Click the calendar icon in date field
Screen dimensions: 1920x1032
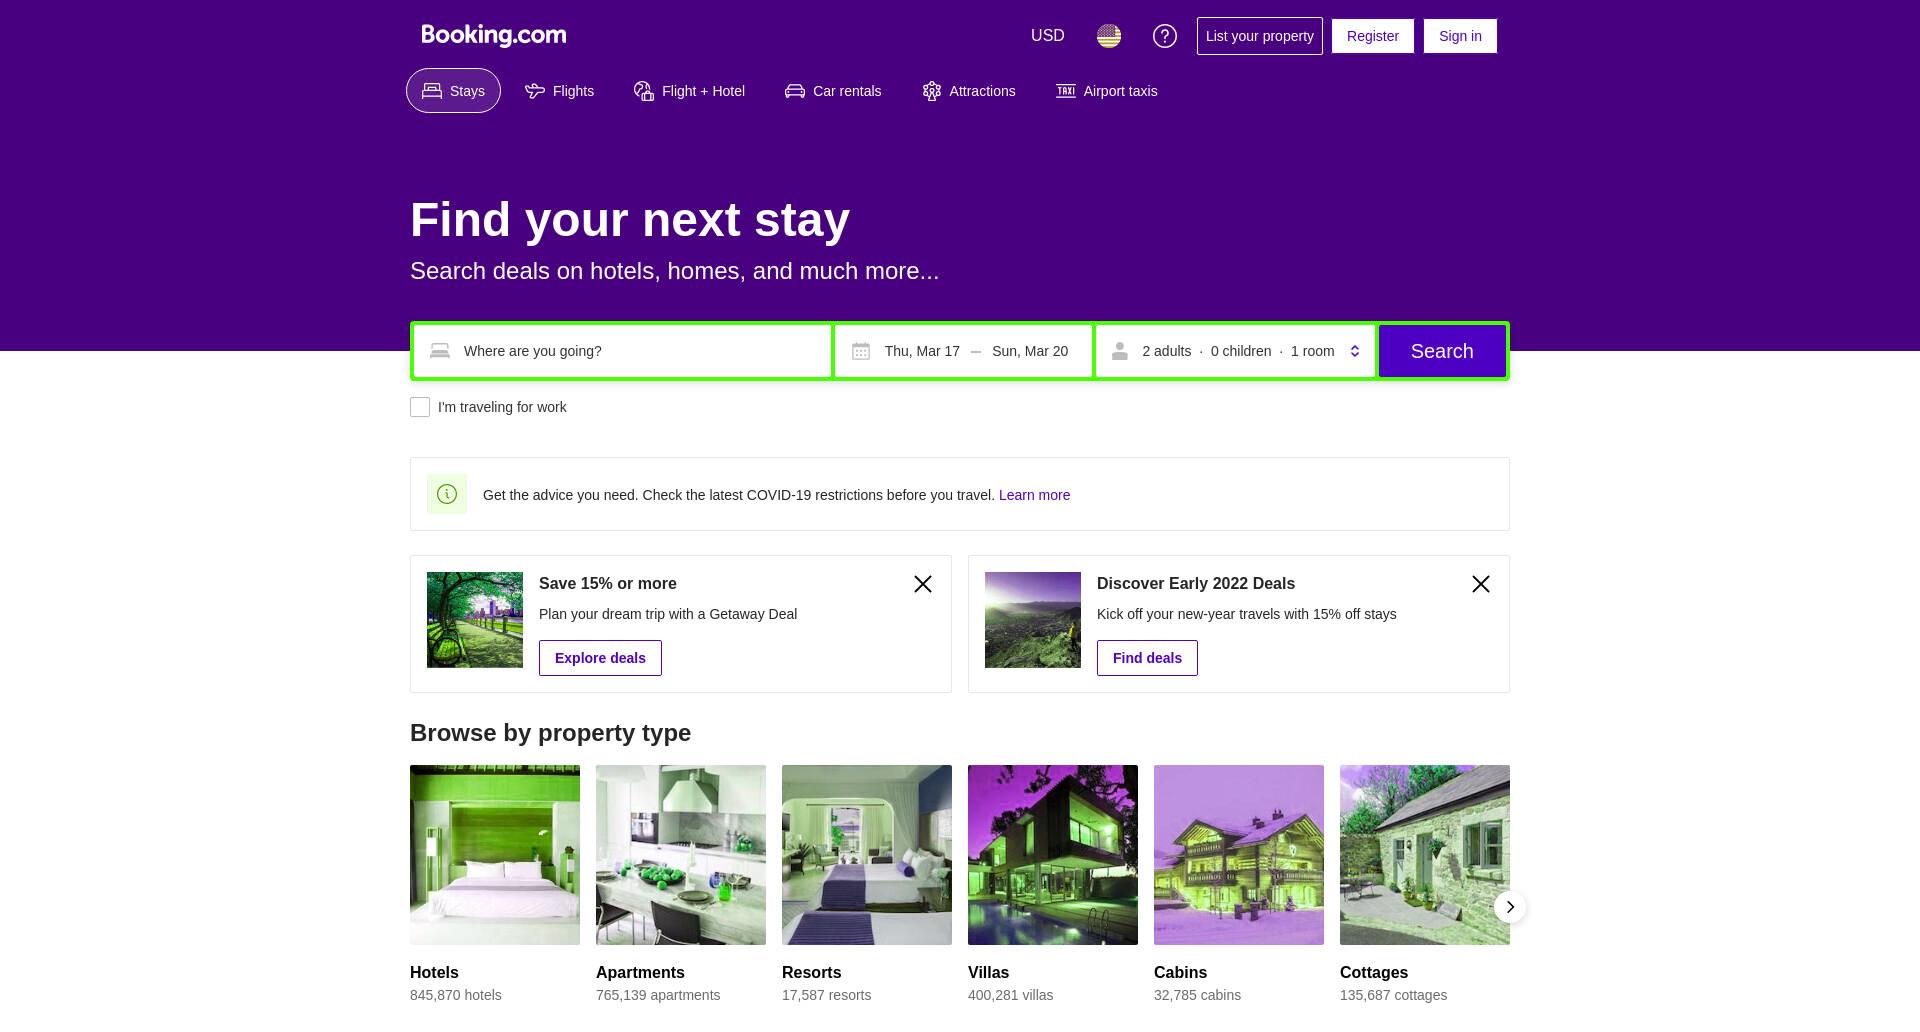[861, 351]
